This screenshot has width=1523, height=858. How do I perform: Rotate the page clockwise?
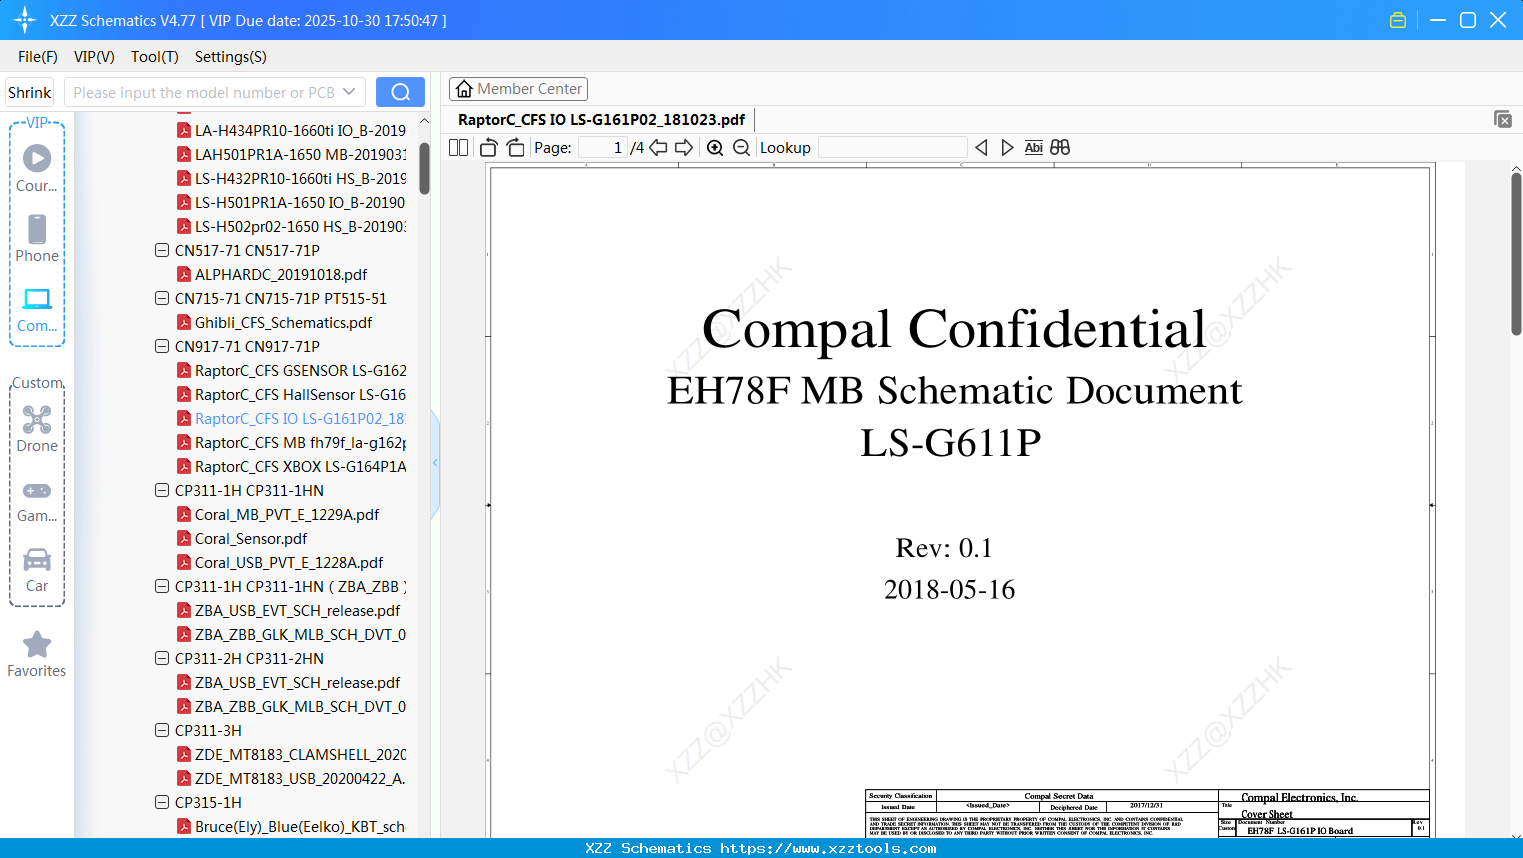click(515, 147)
